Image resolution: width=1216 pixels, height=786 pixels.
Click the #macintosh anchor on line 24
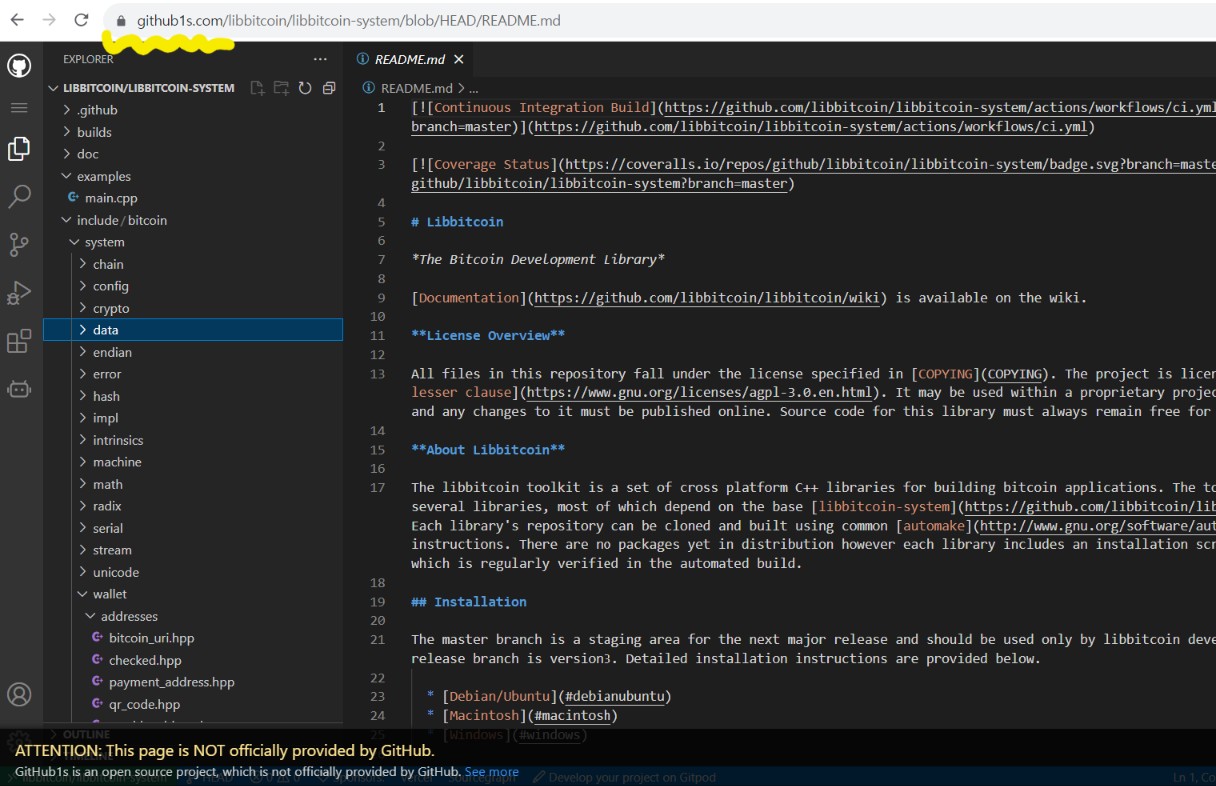572,715
